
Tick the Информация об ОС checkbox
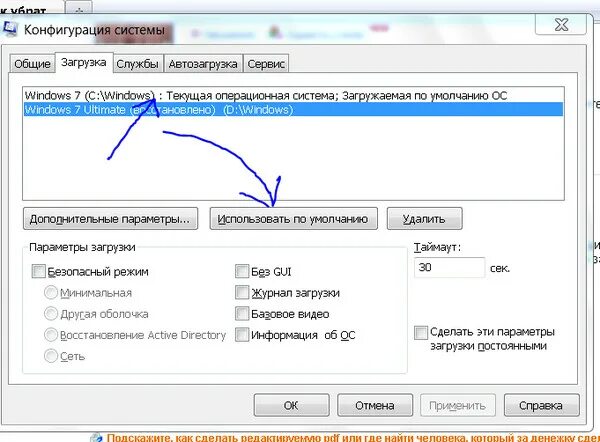coord(242,335)
